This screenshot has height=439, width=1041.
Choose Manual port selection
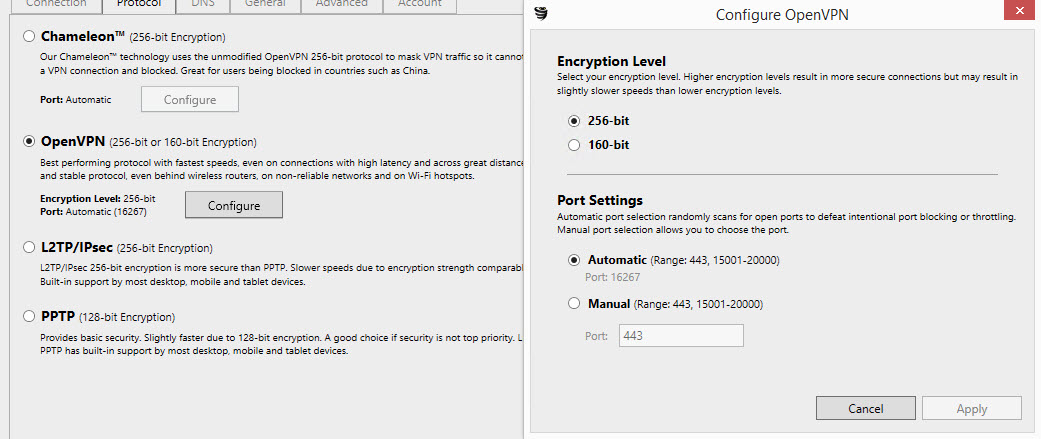click(x=574, y=304)
